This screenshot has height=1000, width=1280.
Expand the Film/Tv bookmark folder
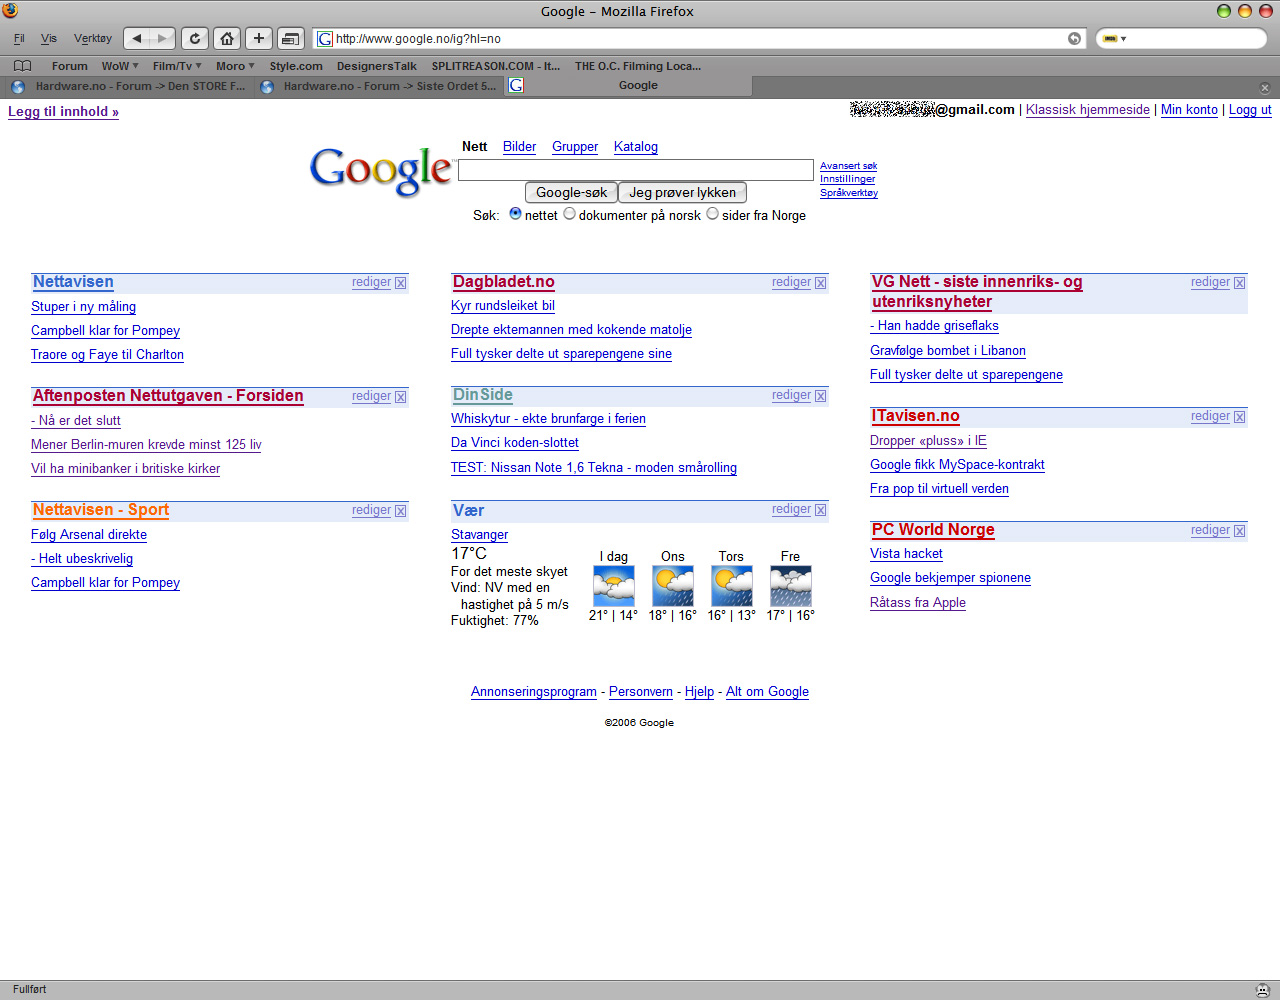177,66
